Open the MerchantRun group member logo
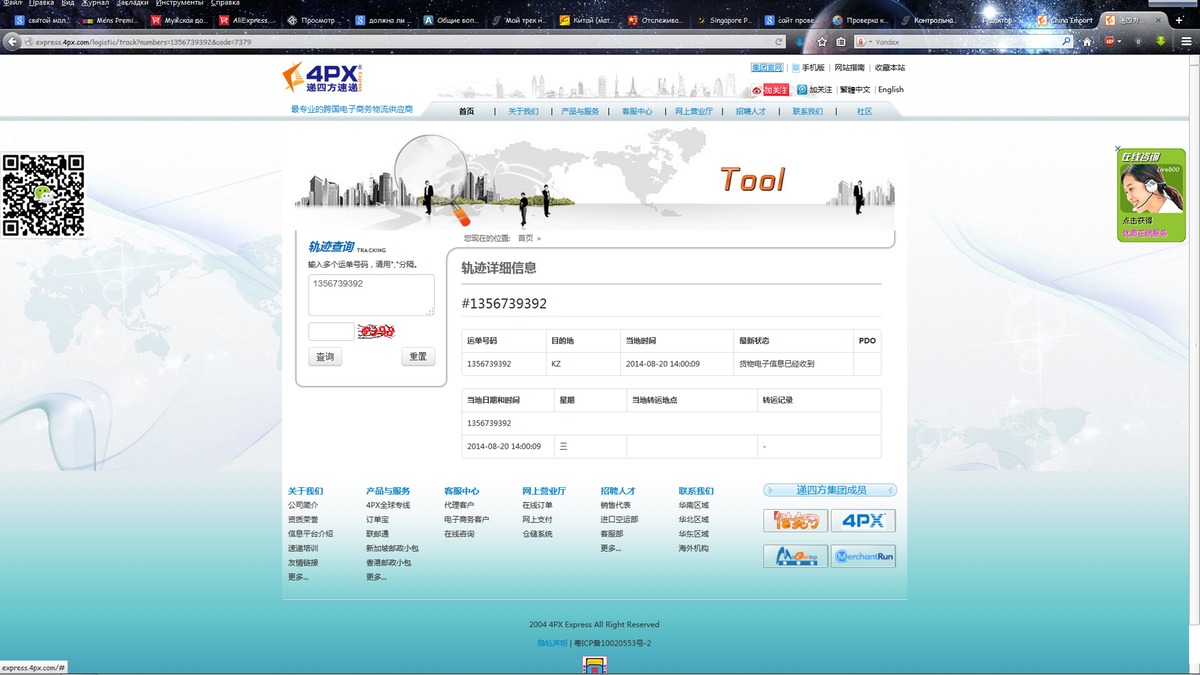1200x675 pixels. click(863, 556)
